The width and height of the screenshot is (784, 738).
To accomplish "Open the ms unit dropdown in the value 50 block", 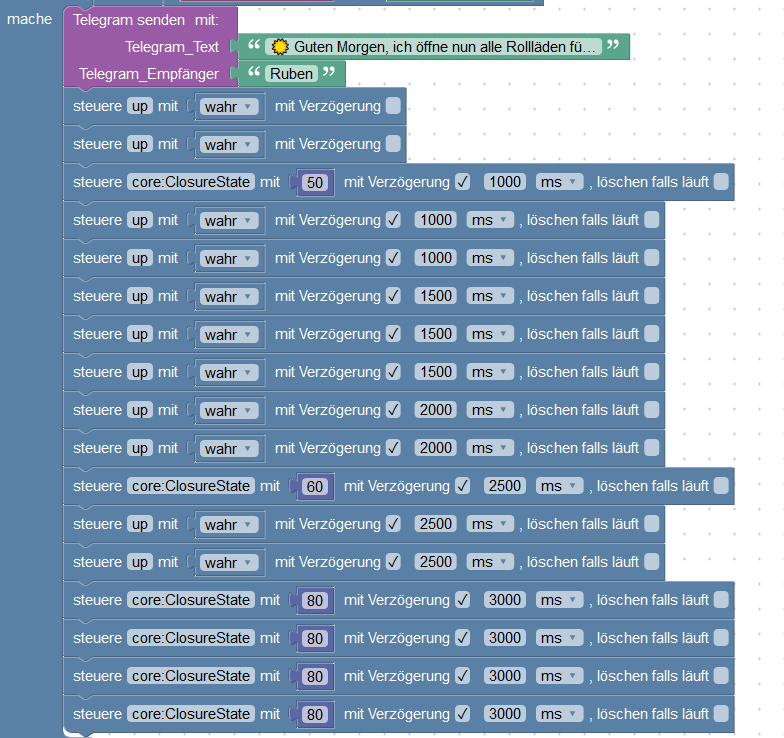I will [x=560, y=182].
